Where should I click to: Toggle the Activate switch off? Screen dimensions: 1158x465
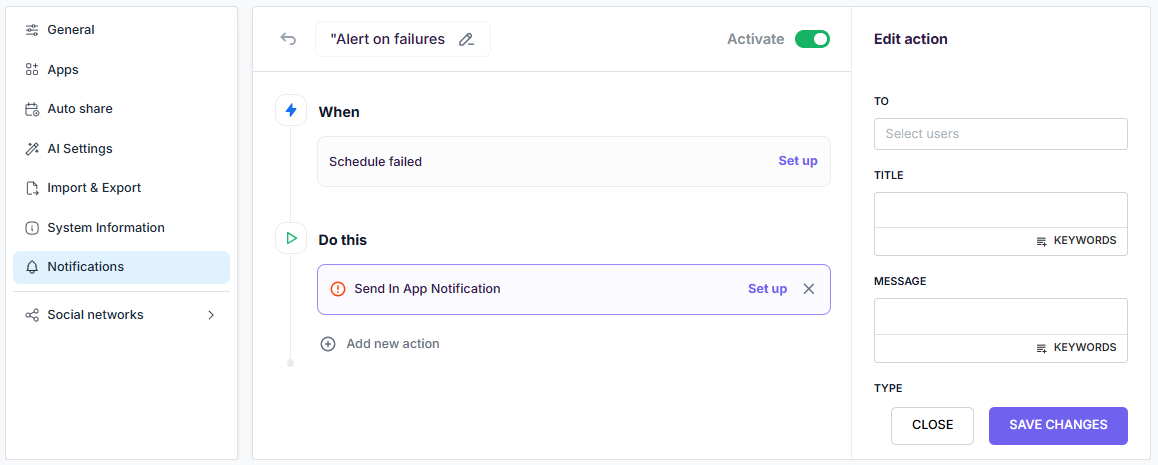tap(812, 39)
